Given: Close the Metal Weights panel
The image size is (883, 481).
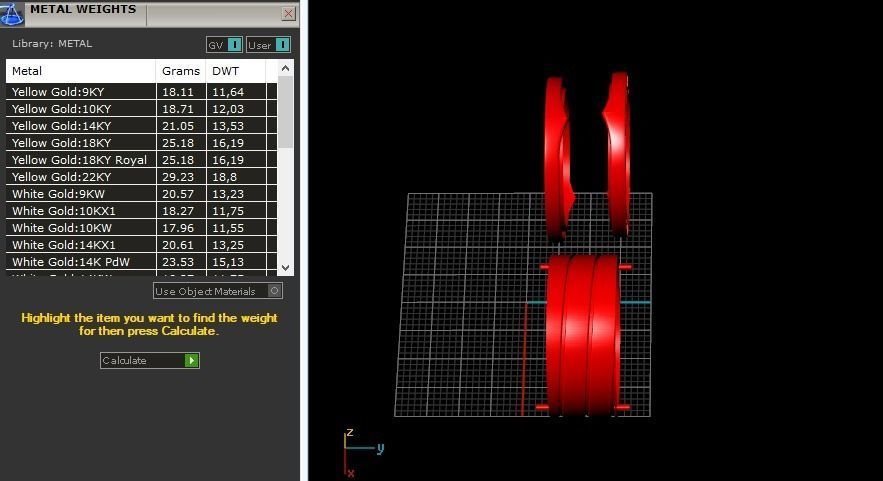Looking at the screenshot, I should [x=288, y=14].
